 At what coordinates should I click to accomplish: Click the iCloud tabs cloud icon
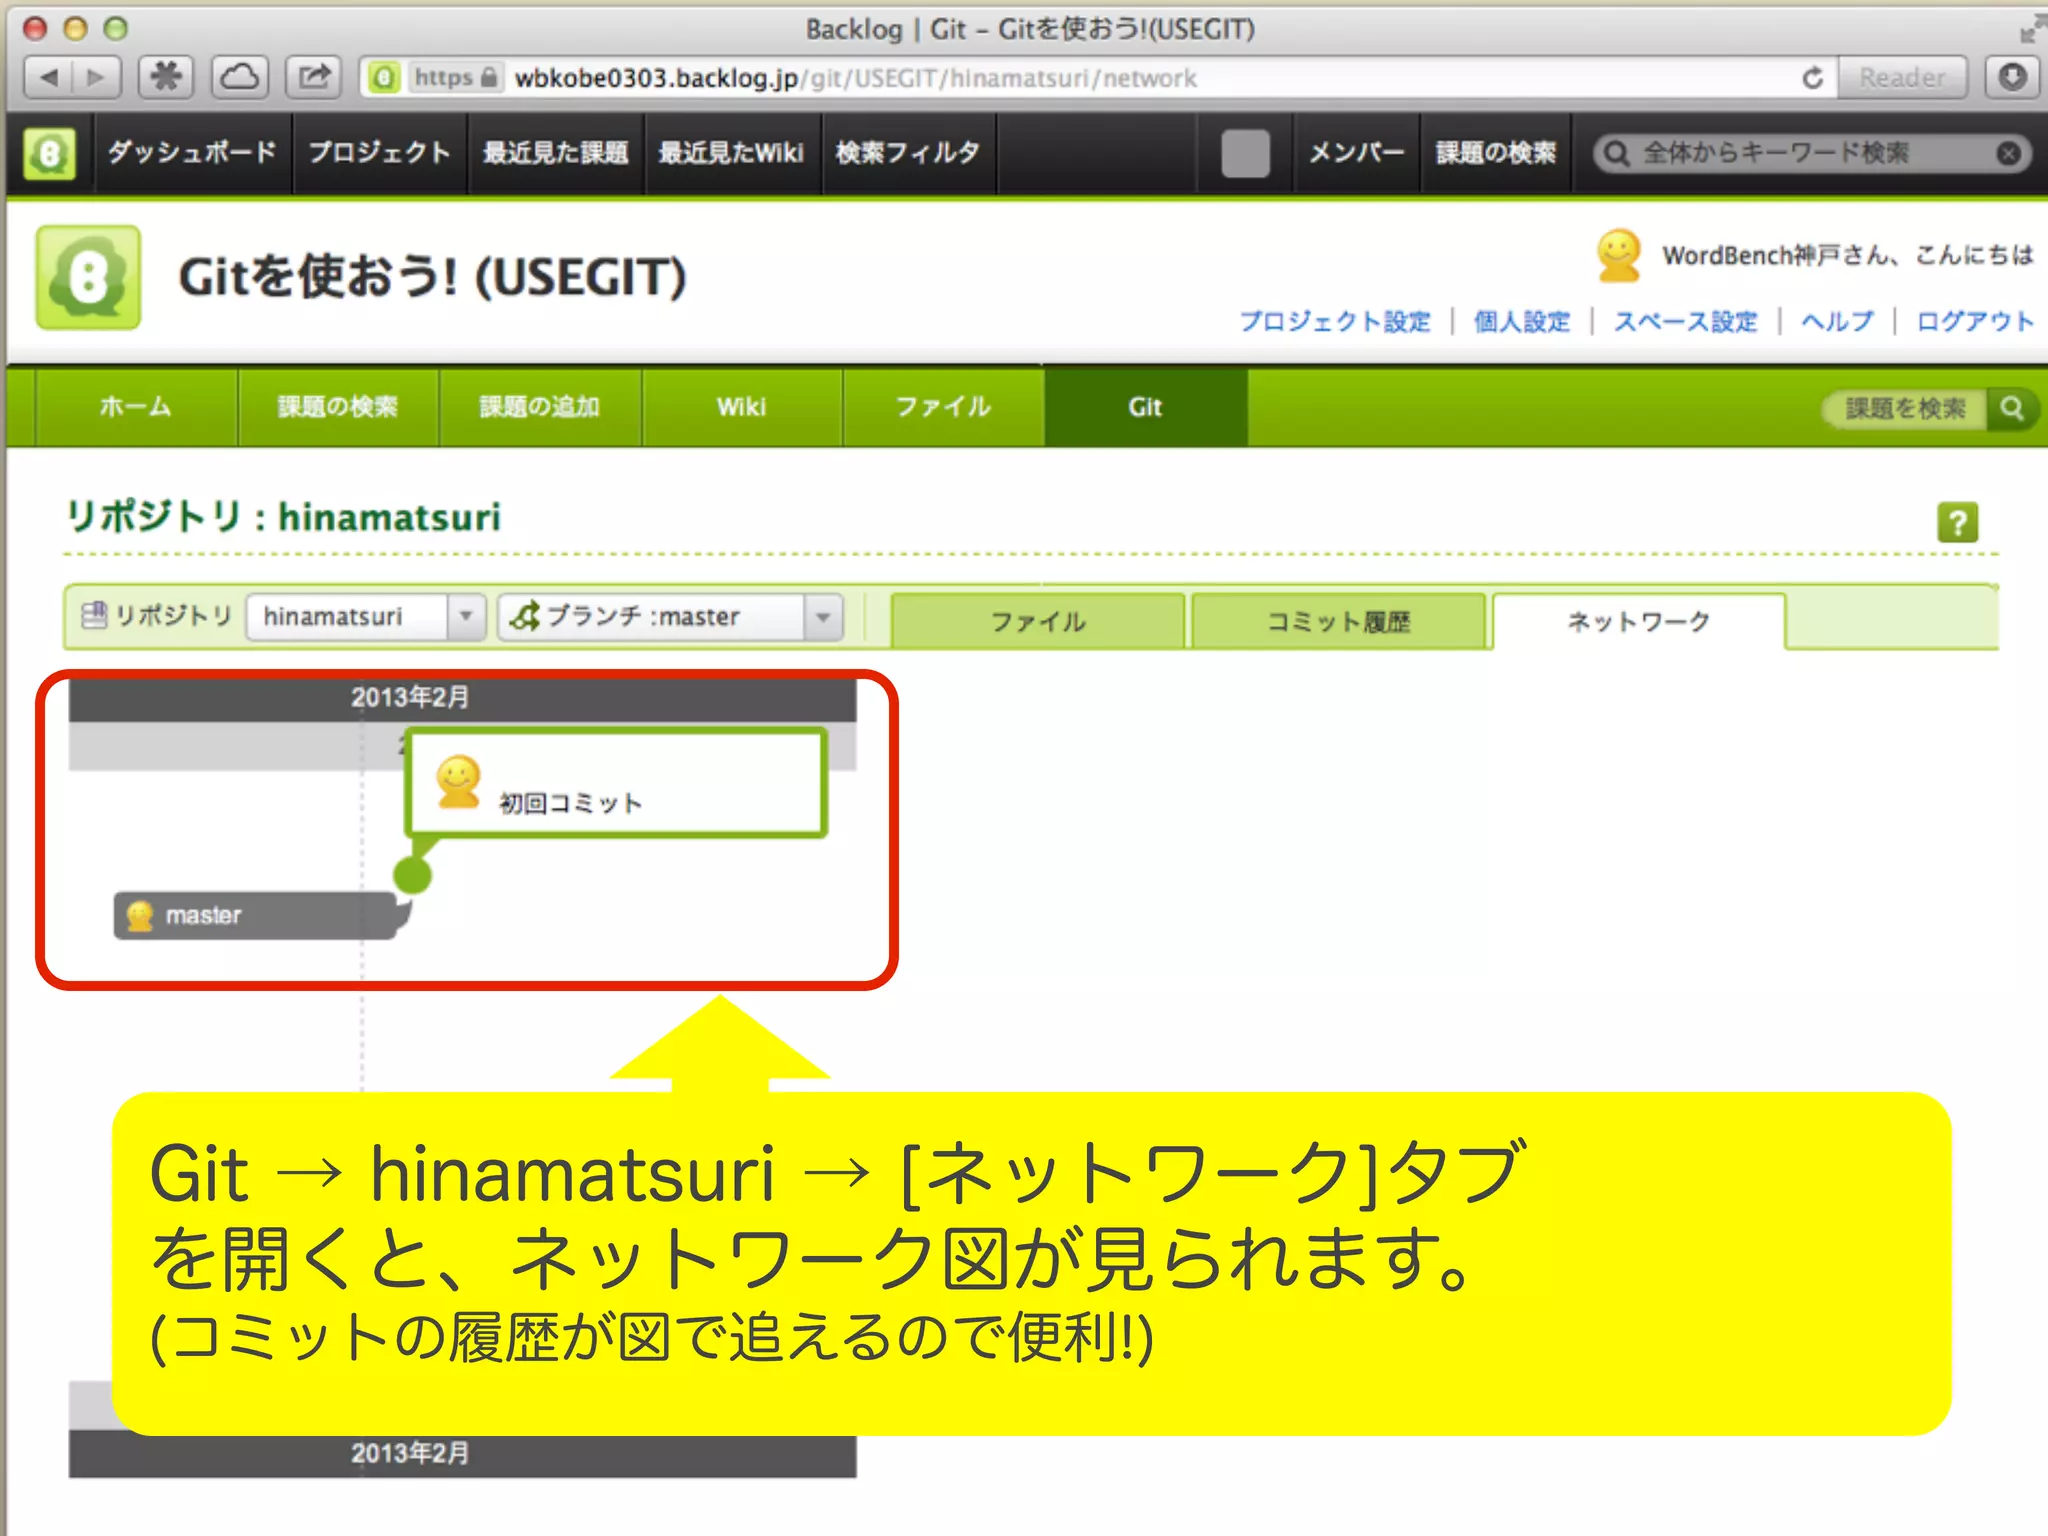click(x=240, y=77)
